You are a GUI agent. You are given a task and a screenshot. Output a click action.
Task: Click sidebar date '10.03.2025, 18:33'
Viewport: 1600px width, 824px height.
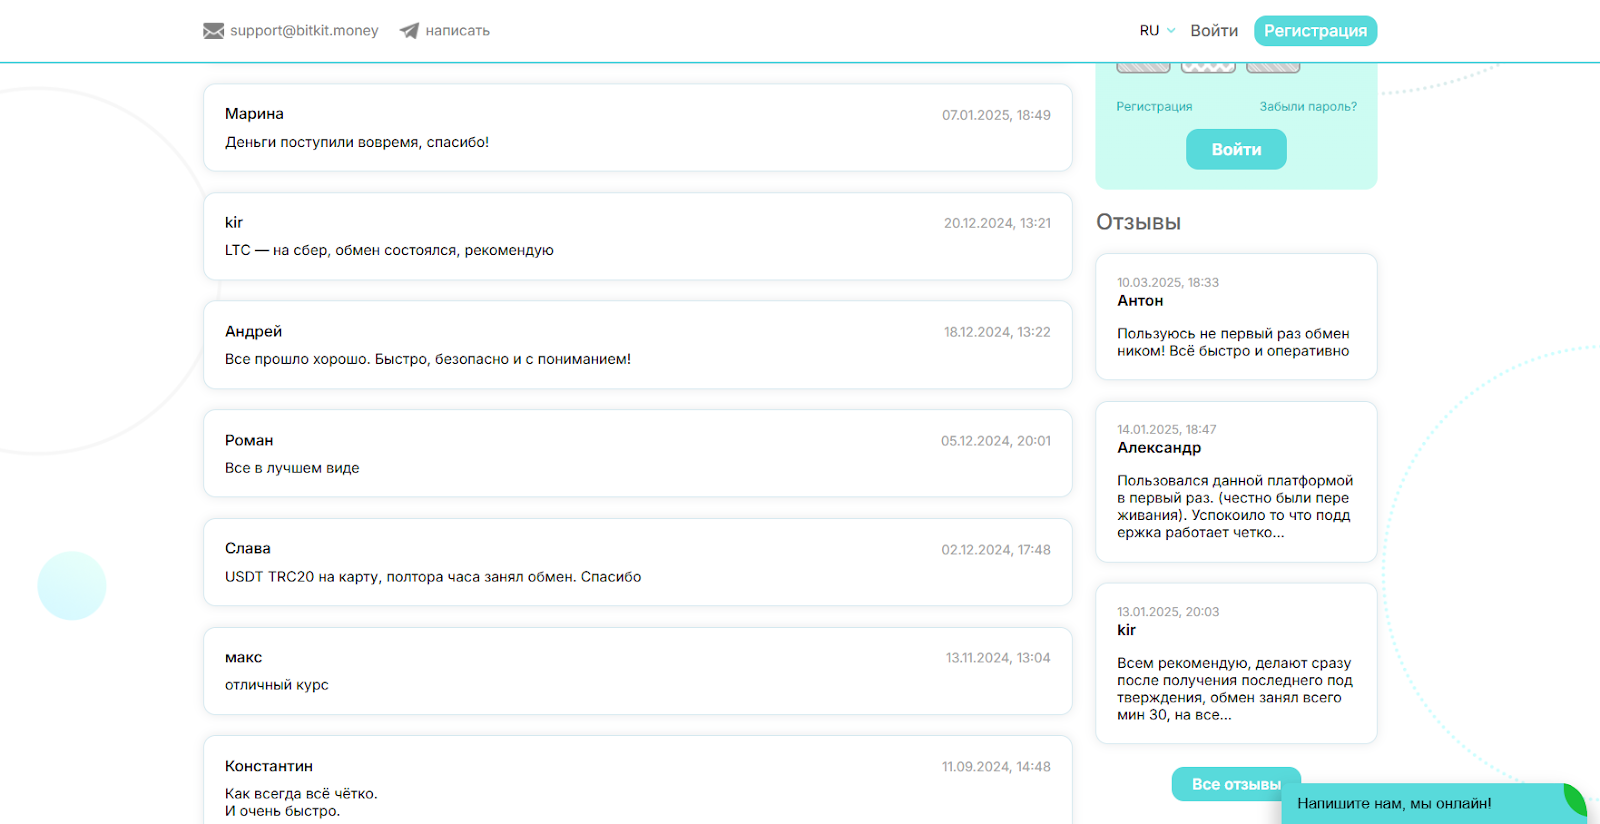pos(1168,283)
